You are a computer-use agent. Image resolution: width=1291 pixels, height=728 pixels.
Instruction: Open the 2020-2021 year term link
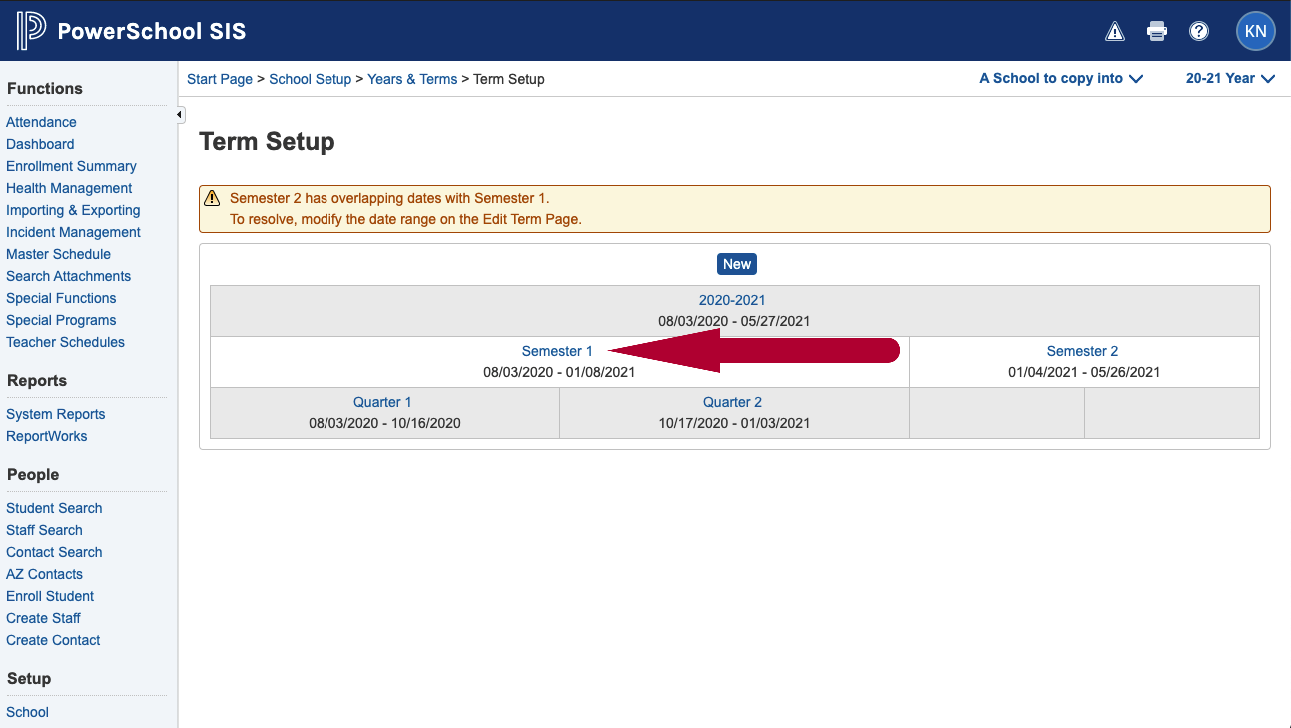732,300
